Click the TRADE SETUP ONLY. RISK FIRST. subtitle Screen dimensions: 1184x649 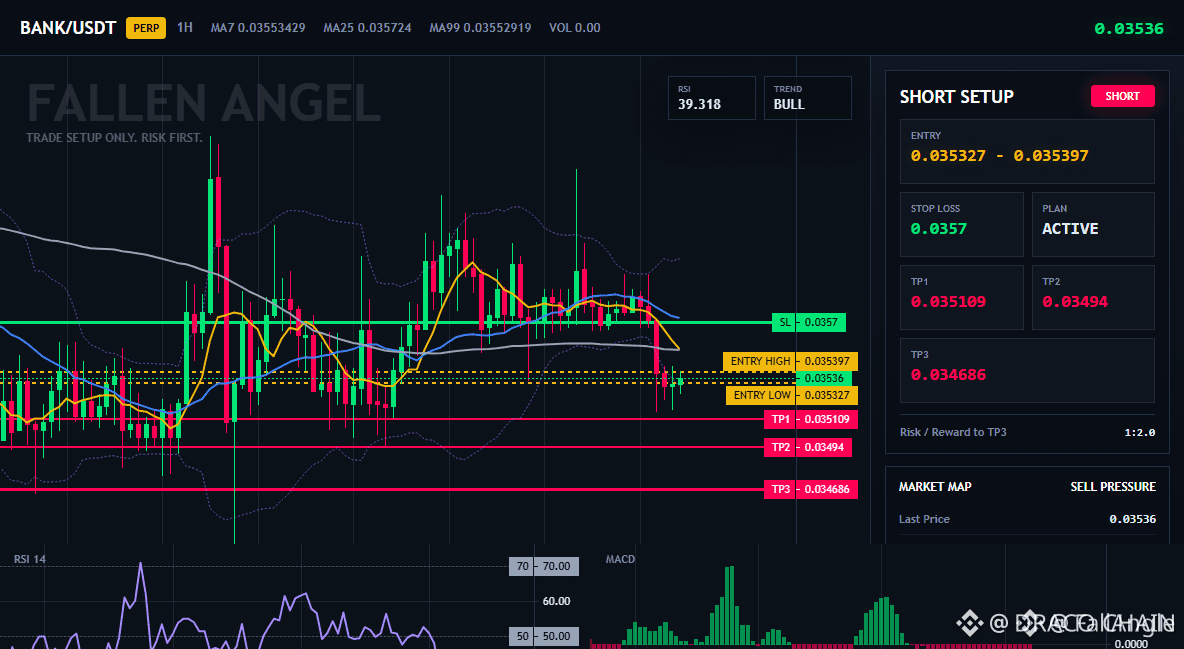pyautogui.click(x=114, y=138)
